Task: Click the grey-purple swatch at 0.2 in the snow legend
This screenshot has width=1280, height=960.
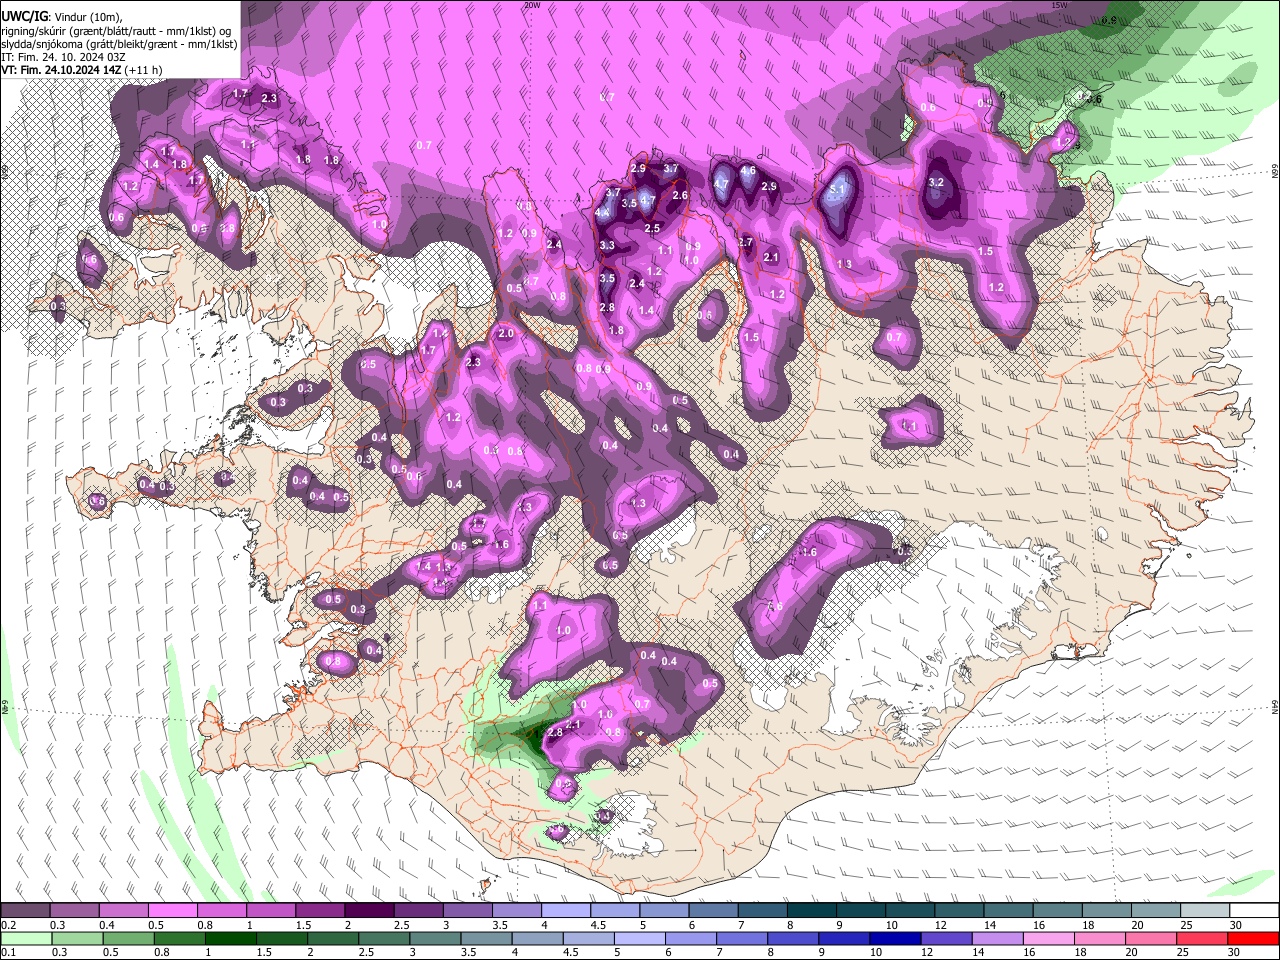Action: click(x=25, y=911)
